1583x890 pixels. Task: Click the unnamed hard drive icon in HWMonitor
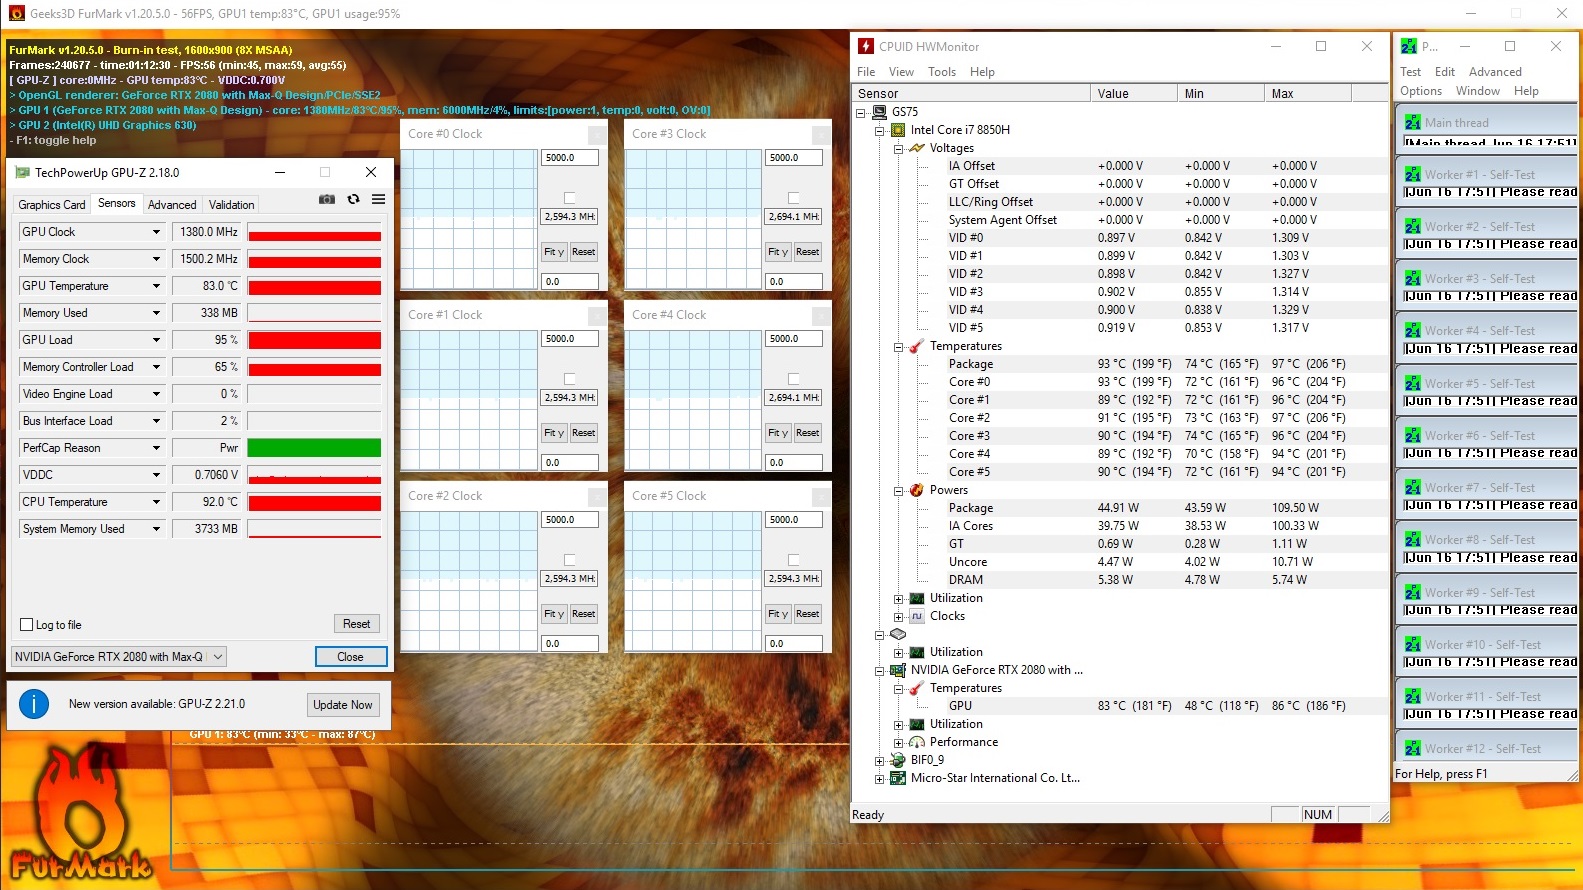click(x=898, y=634)
